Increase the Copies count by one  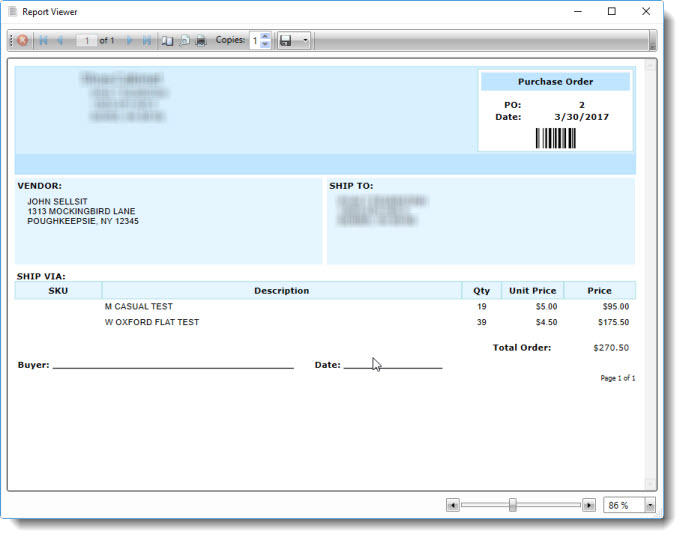pos(265,36)
